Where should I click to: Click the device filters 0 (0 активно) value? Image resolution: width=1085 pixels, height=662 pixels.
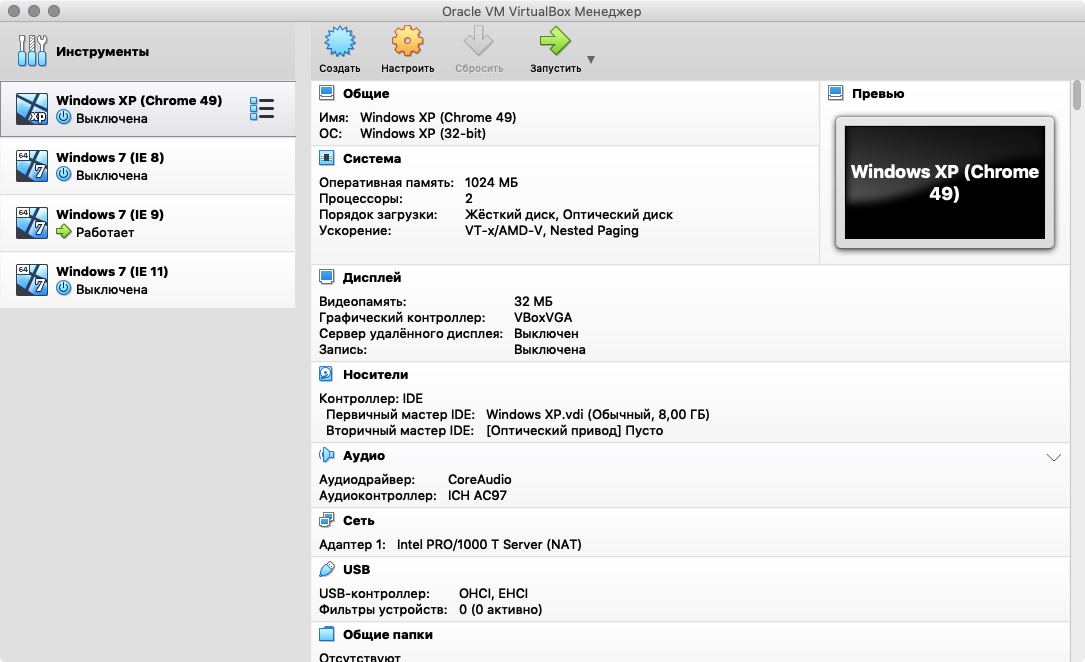point(500,609)
